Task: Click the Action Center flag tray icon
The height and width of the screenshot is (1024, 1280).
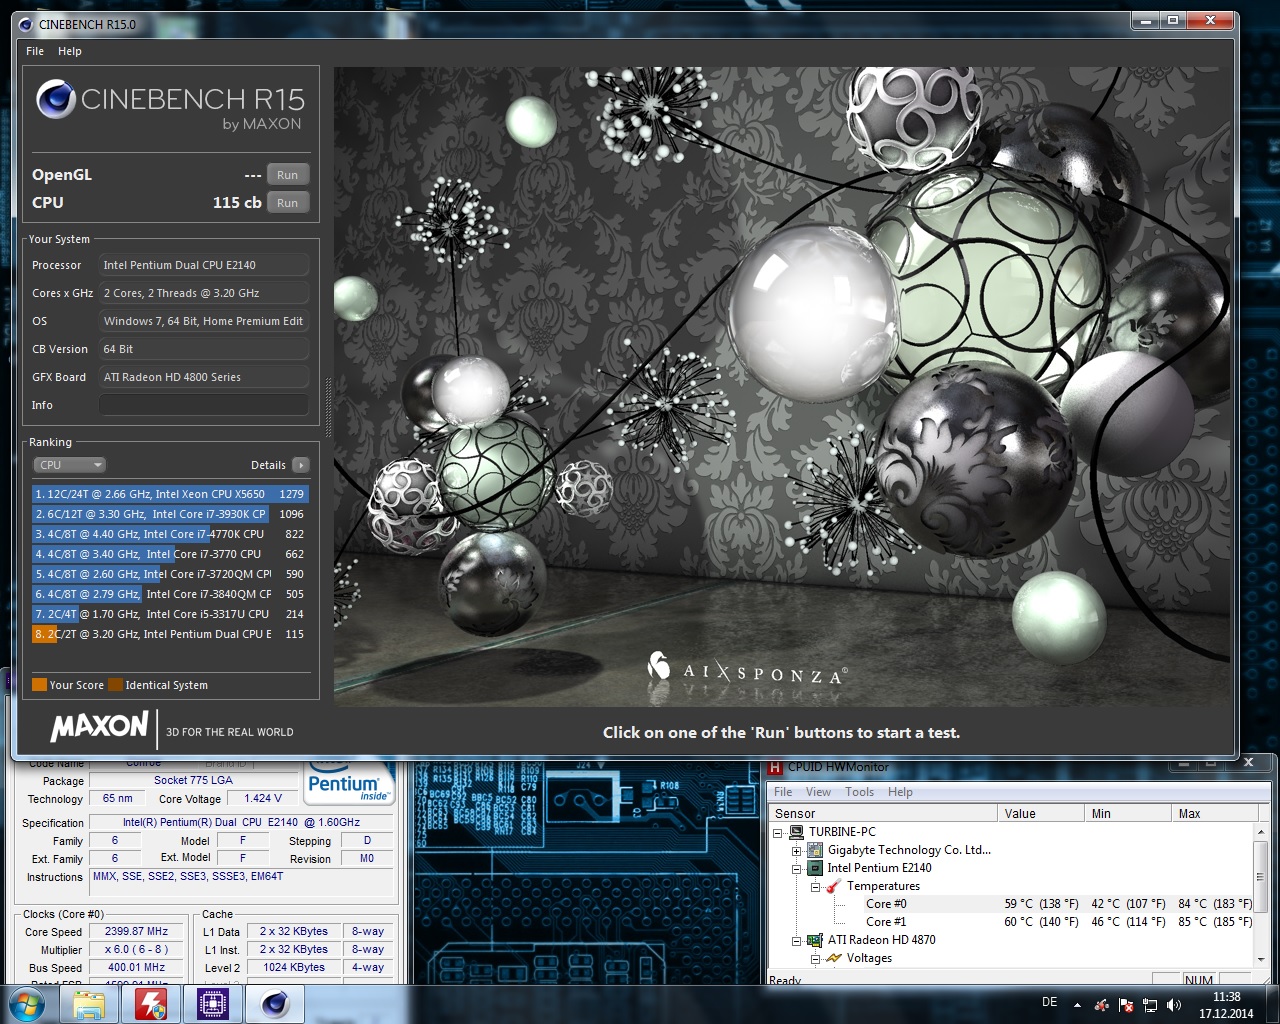Action: [x=1126, y=1005]
